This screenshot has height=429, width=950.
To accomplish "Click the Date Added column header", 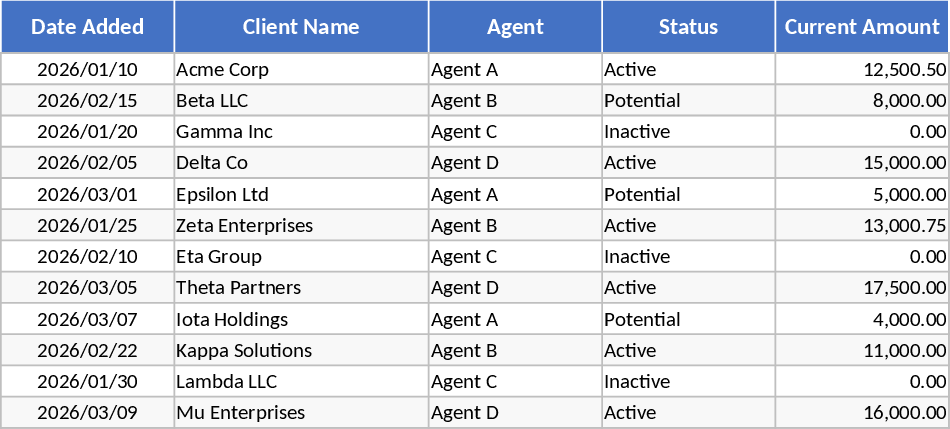I will tap(87, 27).
